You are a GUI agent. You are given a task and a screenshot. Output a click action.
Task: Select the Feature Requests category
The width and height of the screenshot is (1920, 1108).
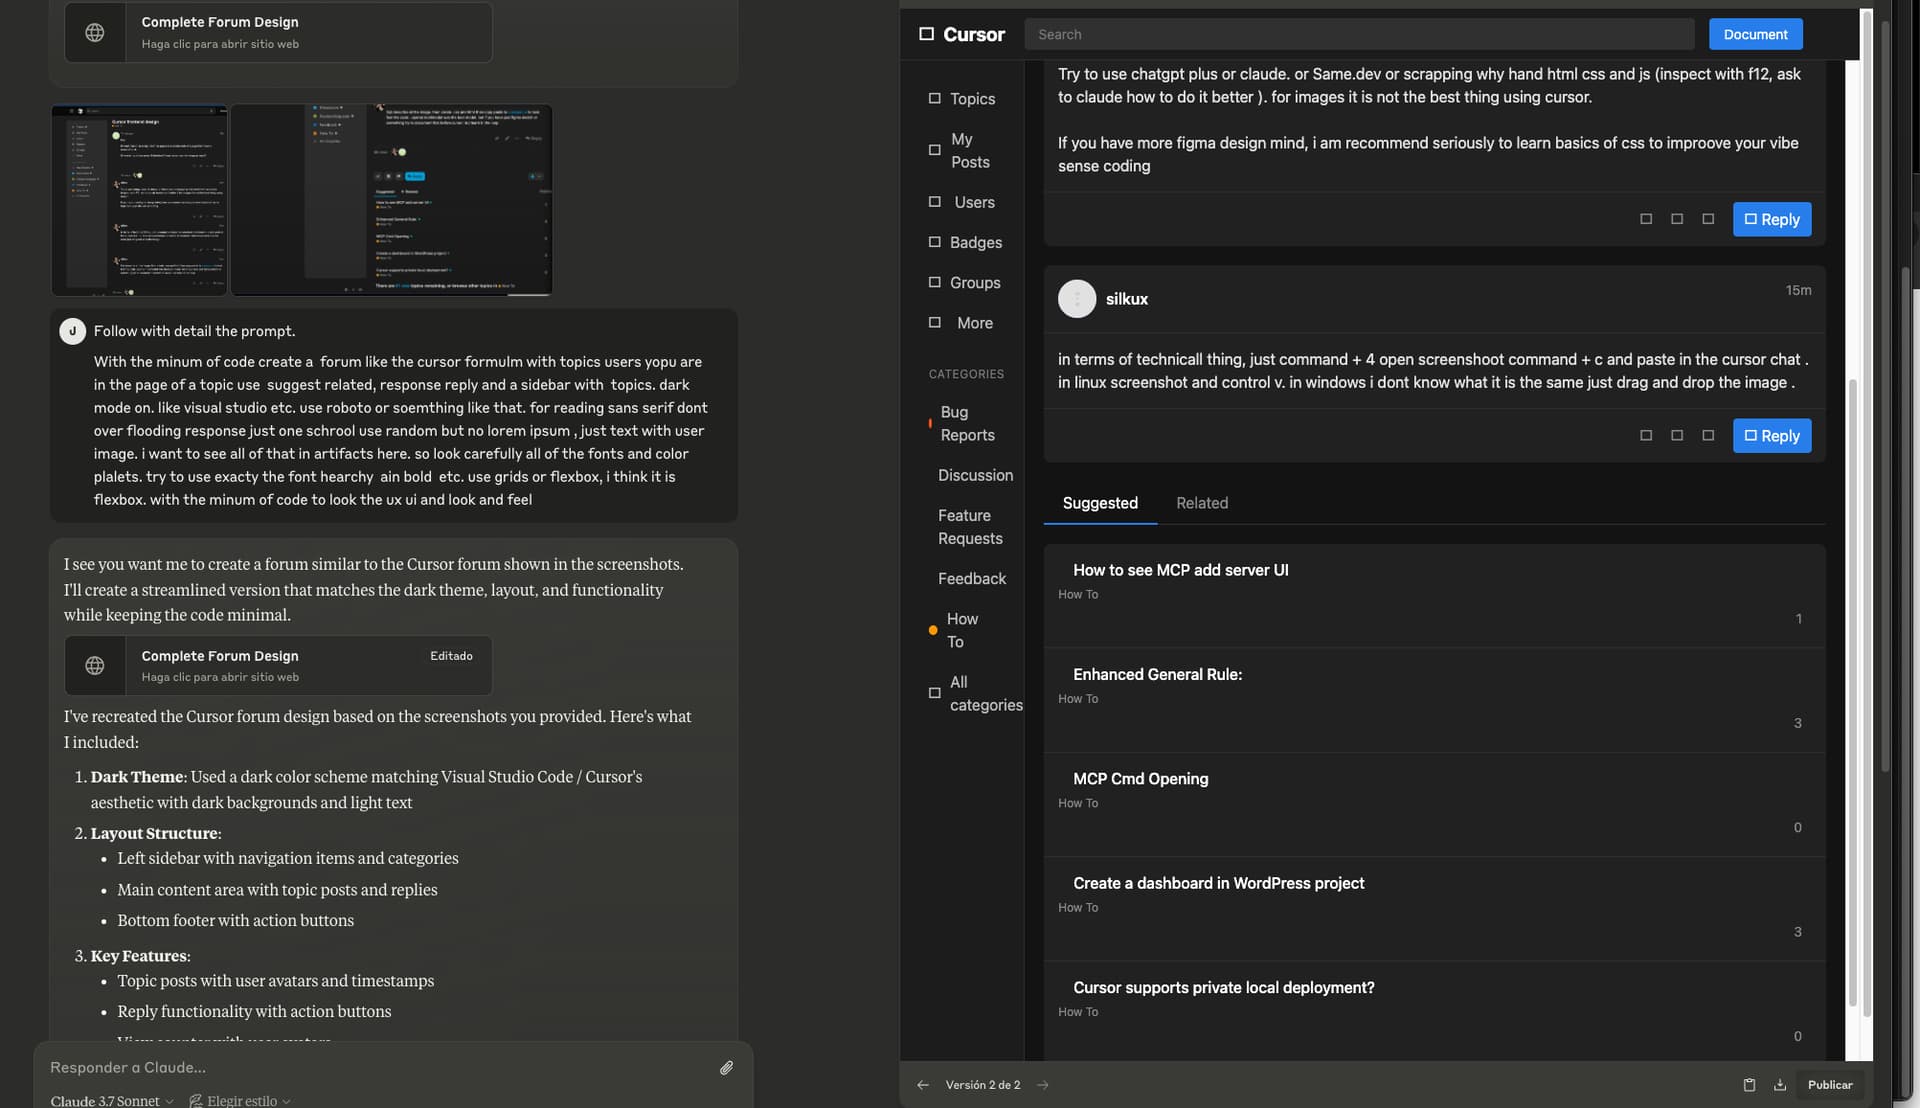click(969, 527)
